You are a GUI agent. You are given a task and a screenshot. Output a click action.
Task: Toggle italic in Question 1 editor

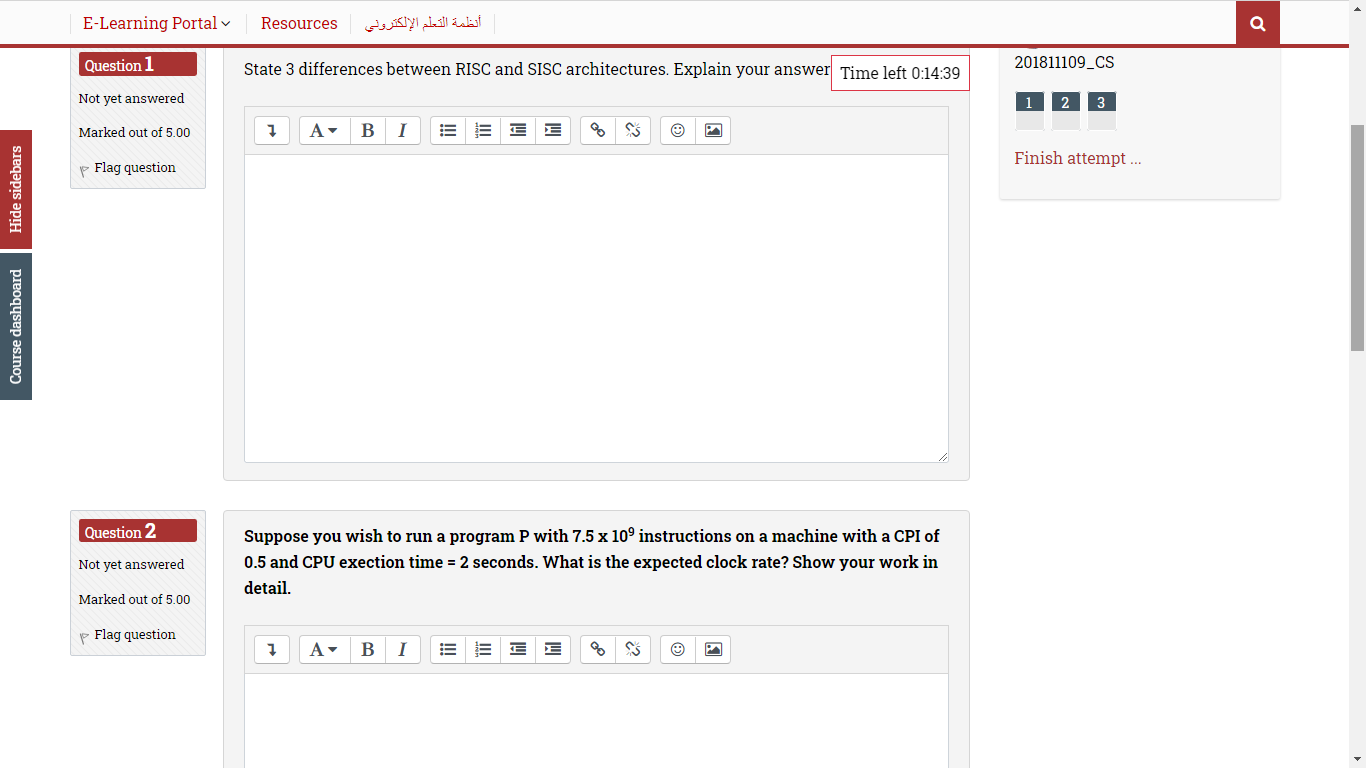click(x=403, y=130)
